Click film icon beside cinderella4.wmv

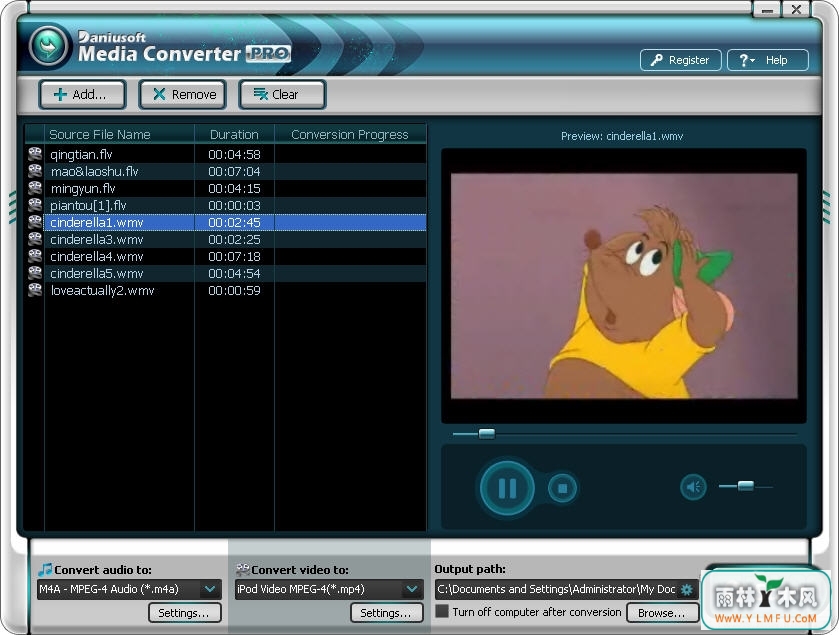[x=35, y=256]
